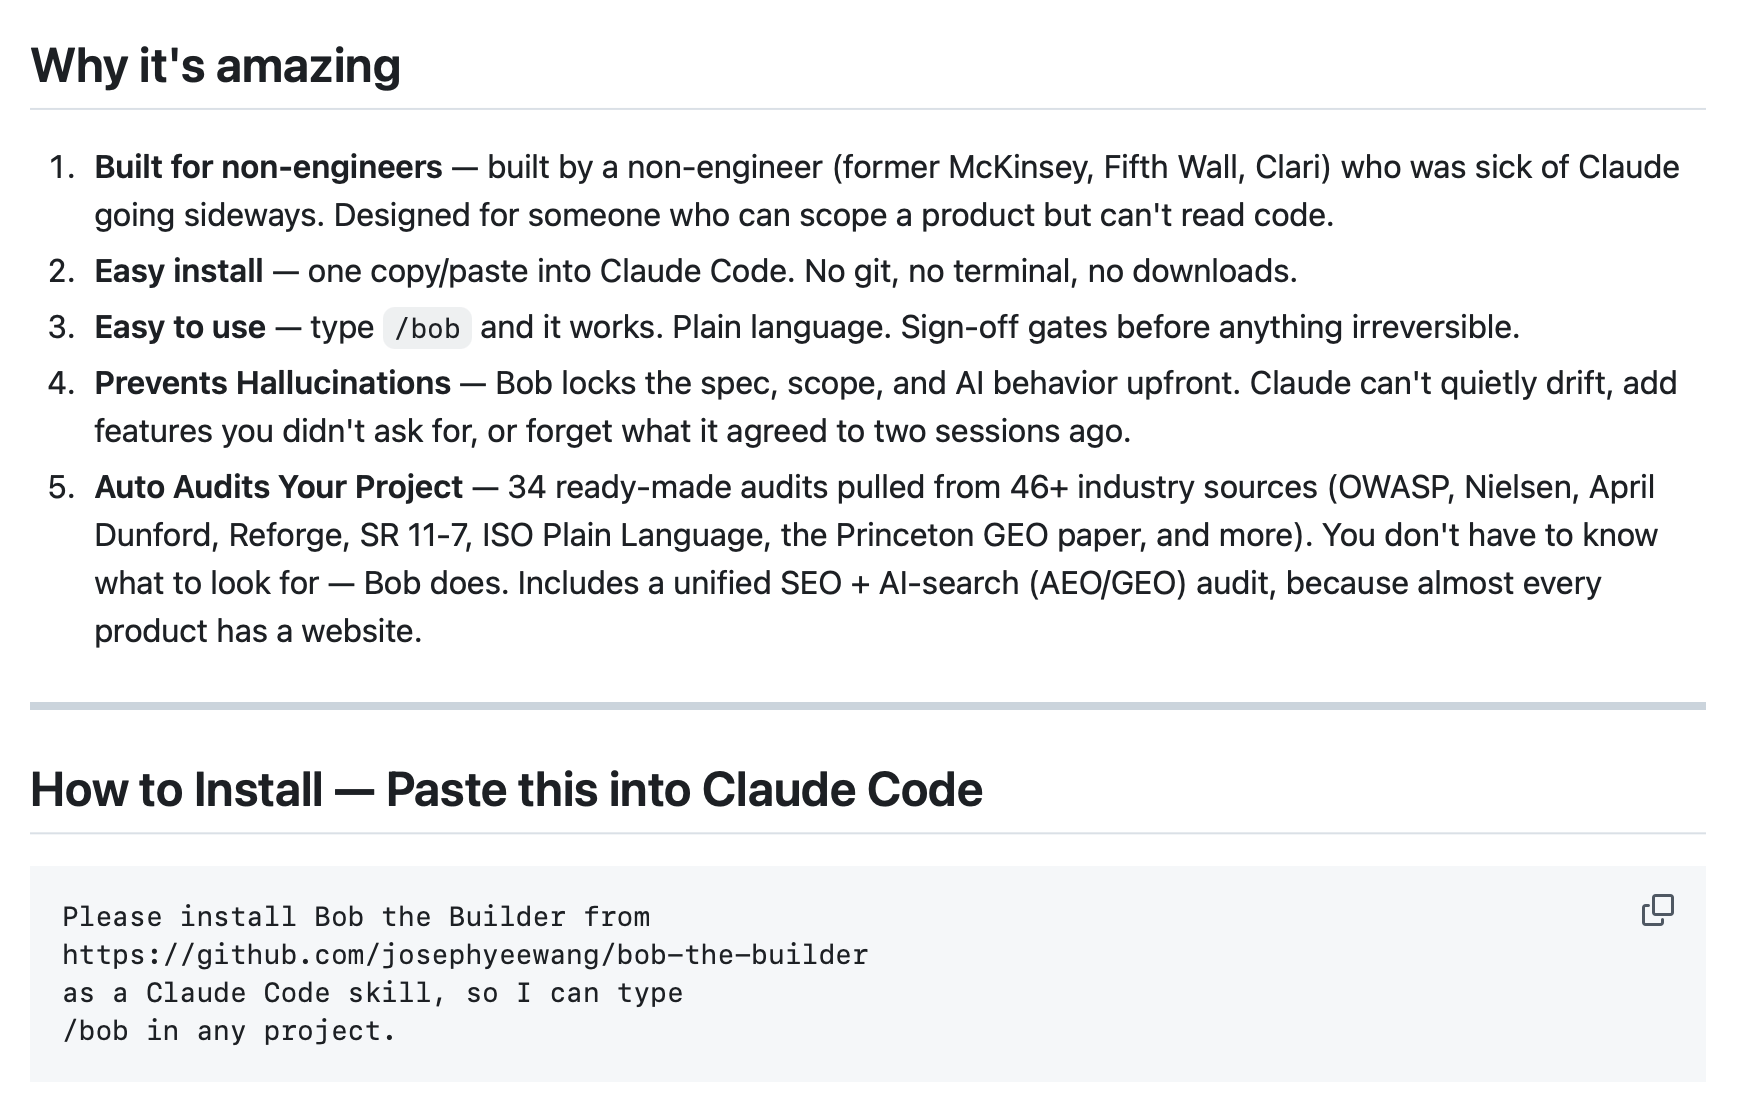Click the horizontal divider above How to Install
Image resolution: width=1752 pixels, height=1118 pixels.
(x=868, y=706)
